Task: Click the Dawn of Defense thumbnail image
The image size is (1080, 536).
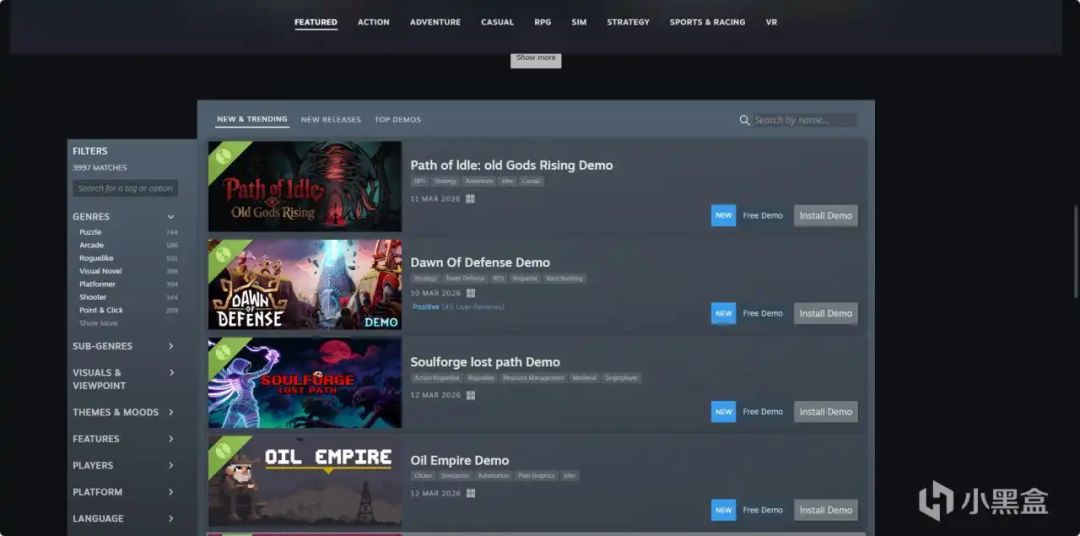Action: click(304, 285)
